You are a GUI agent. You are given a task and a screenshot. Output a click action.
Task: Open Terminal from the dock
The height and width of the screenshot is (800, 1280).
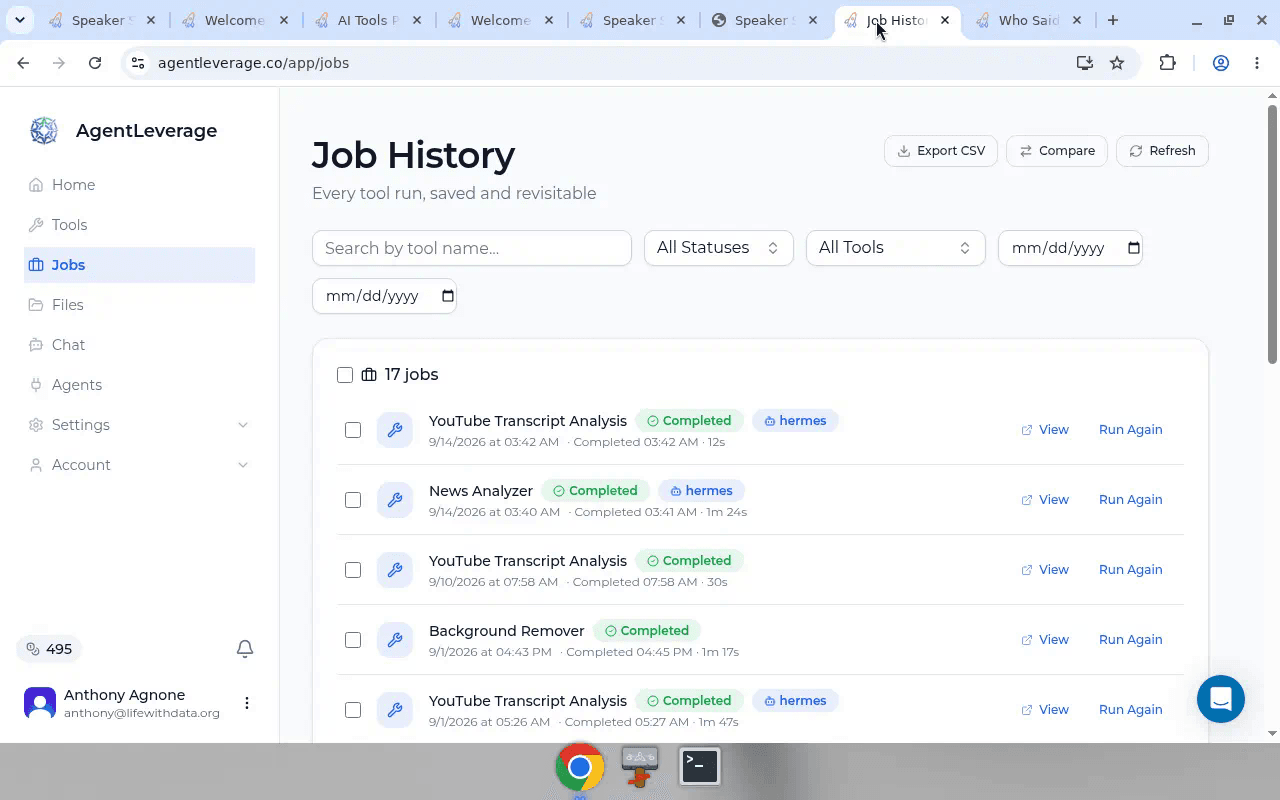pyautogui.click(x=700, y=766)
